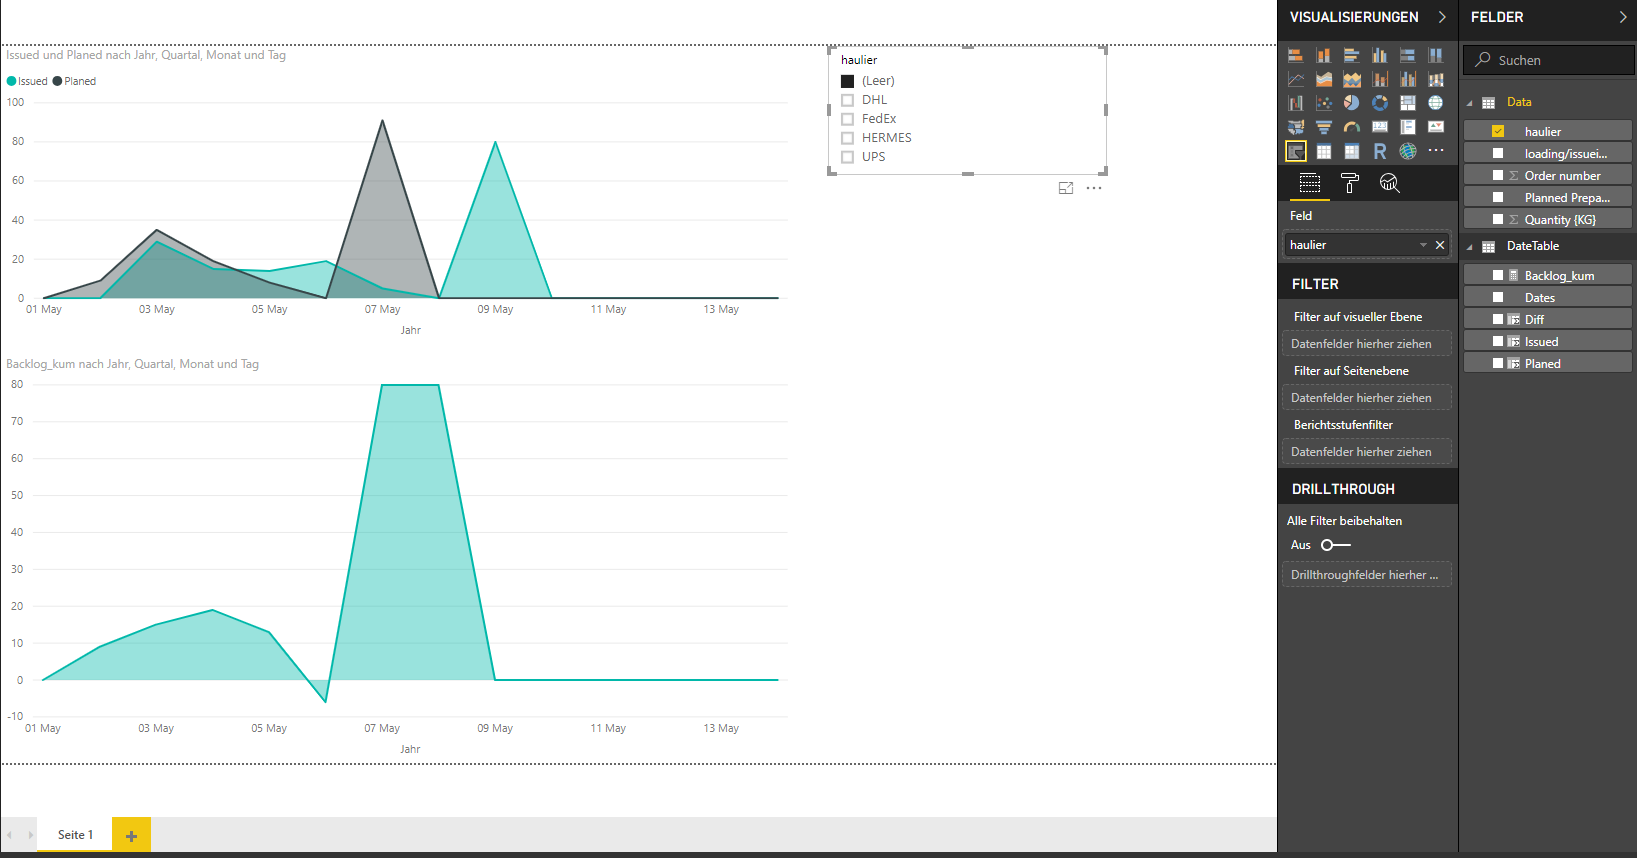
Task: Collapse the Felder pane chevron
Action: 1623,17
